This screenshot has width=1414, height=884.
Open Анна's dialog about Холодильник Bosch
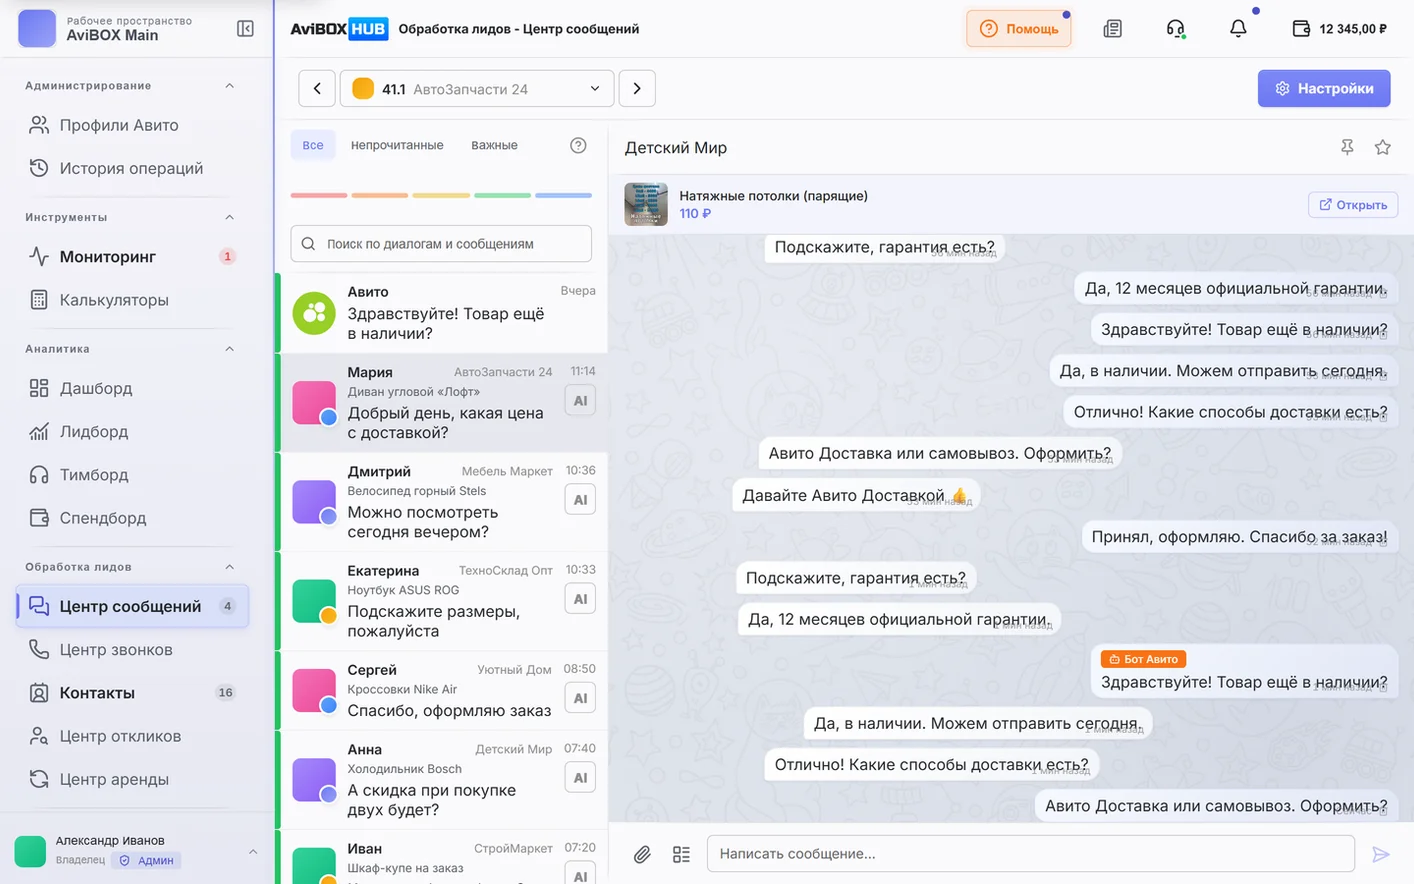coord(443,780)
